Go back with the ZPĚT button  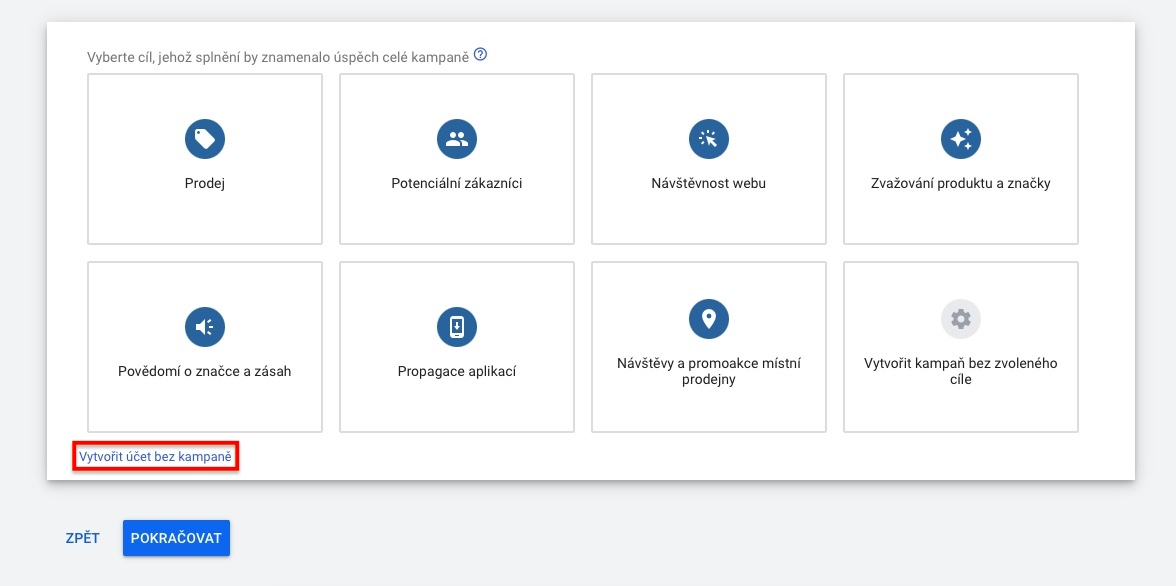[82, 538]
